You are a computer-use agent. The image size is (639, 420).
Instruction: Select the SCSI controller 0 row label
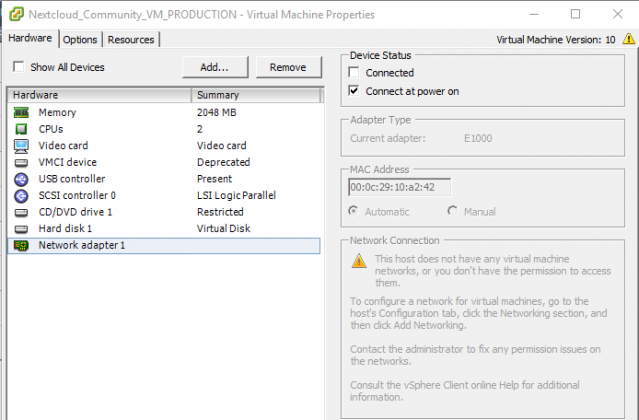77,196
